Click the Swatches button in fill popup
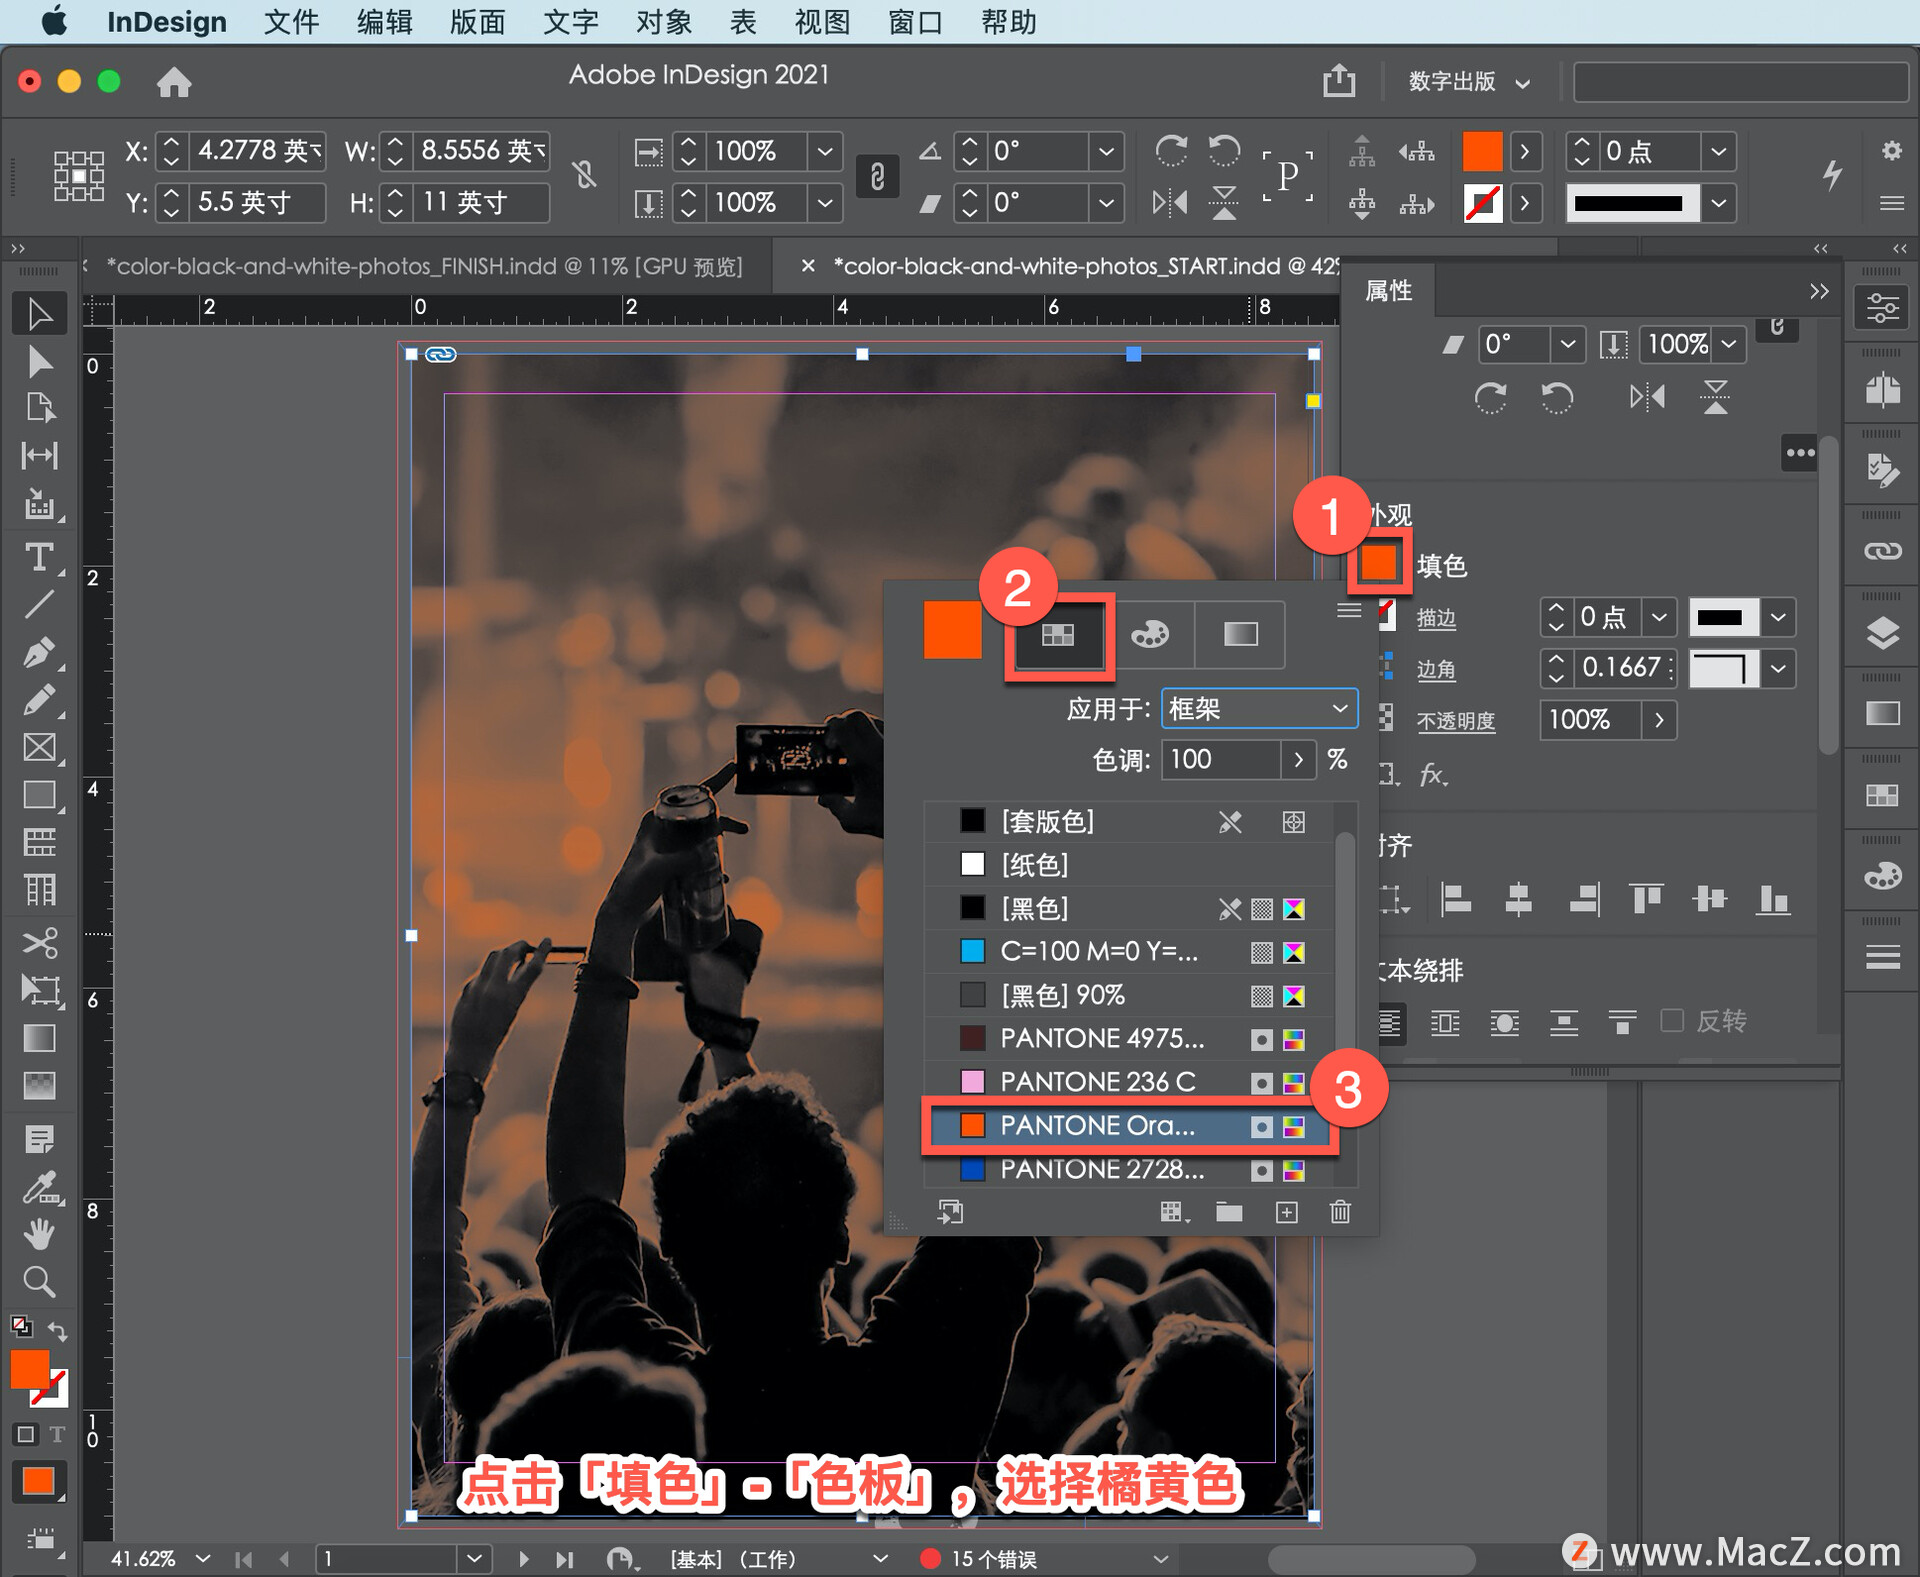The height and width of the screenshot is (1577, 1920). (1057, 634)
